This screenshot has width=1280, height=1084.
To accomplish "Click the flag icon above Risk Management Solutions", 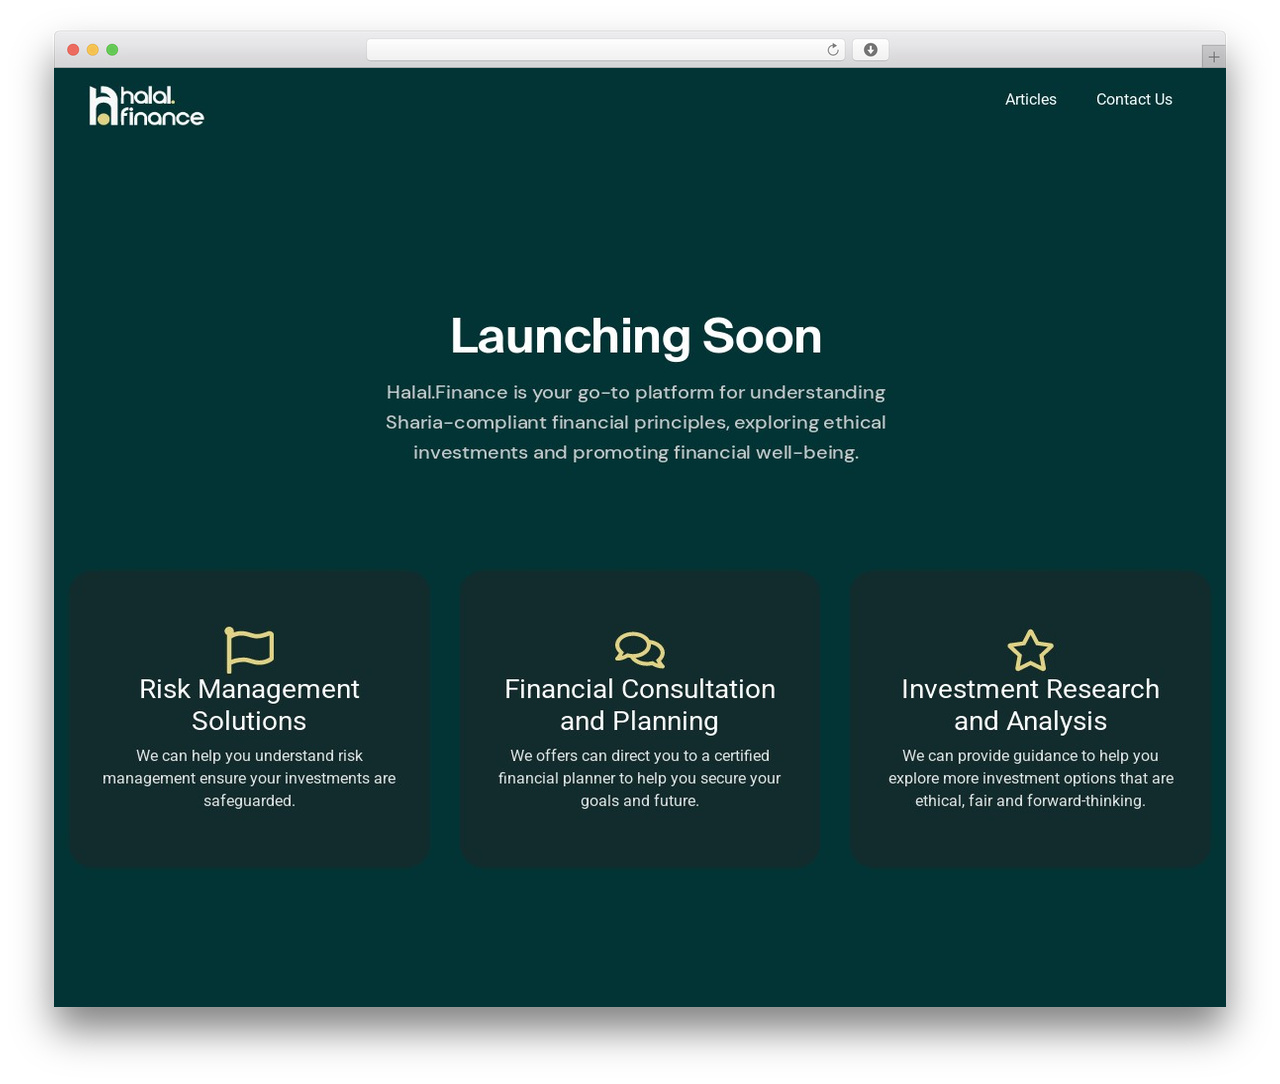I will 249,650.
